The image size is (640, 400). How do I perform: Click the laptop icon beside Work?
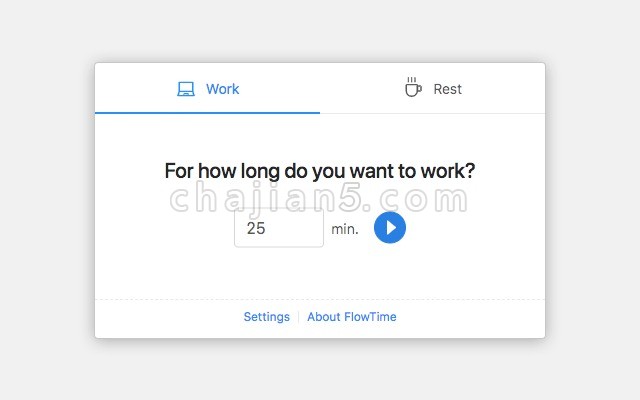click(x=186, y=89)
